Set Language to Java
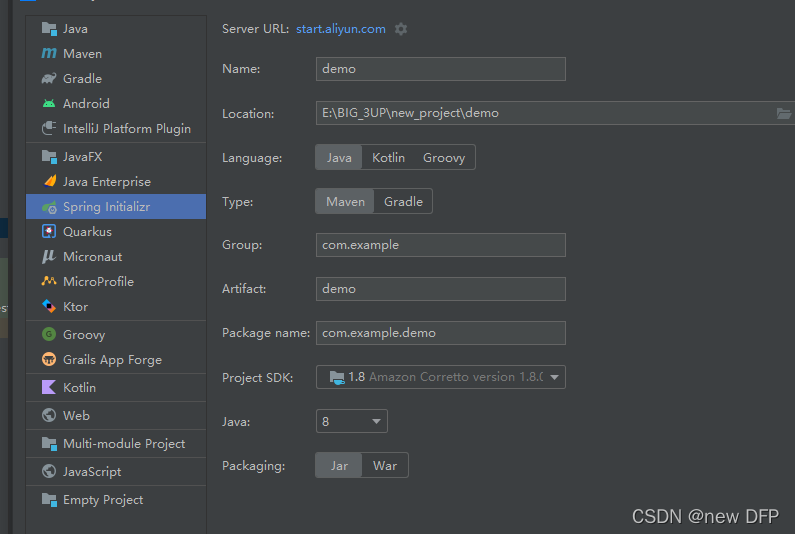 tap(339, 158)
